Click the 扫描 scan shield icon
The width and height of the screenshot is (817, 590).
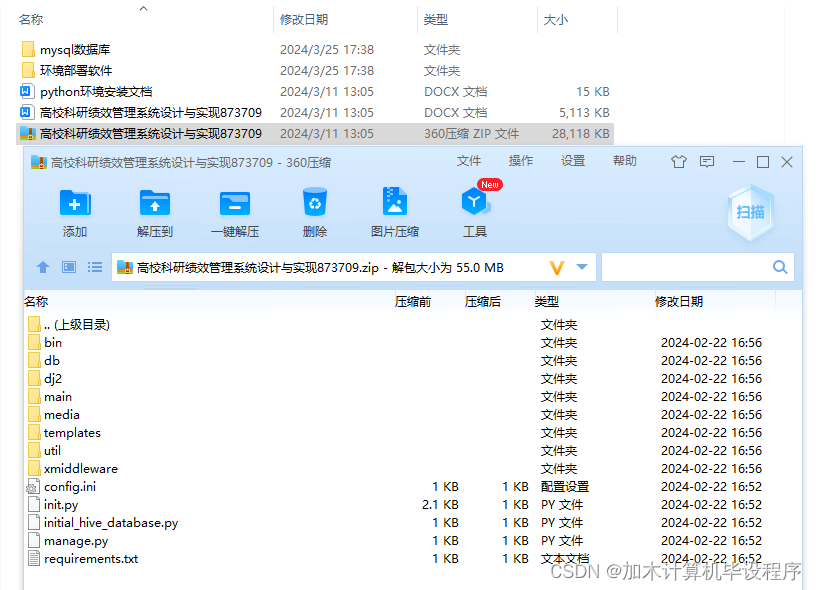[750, 212]
